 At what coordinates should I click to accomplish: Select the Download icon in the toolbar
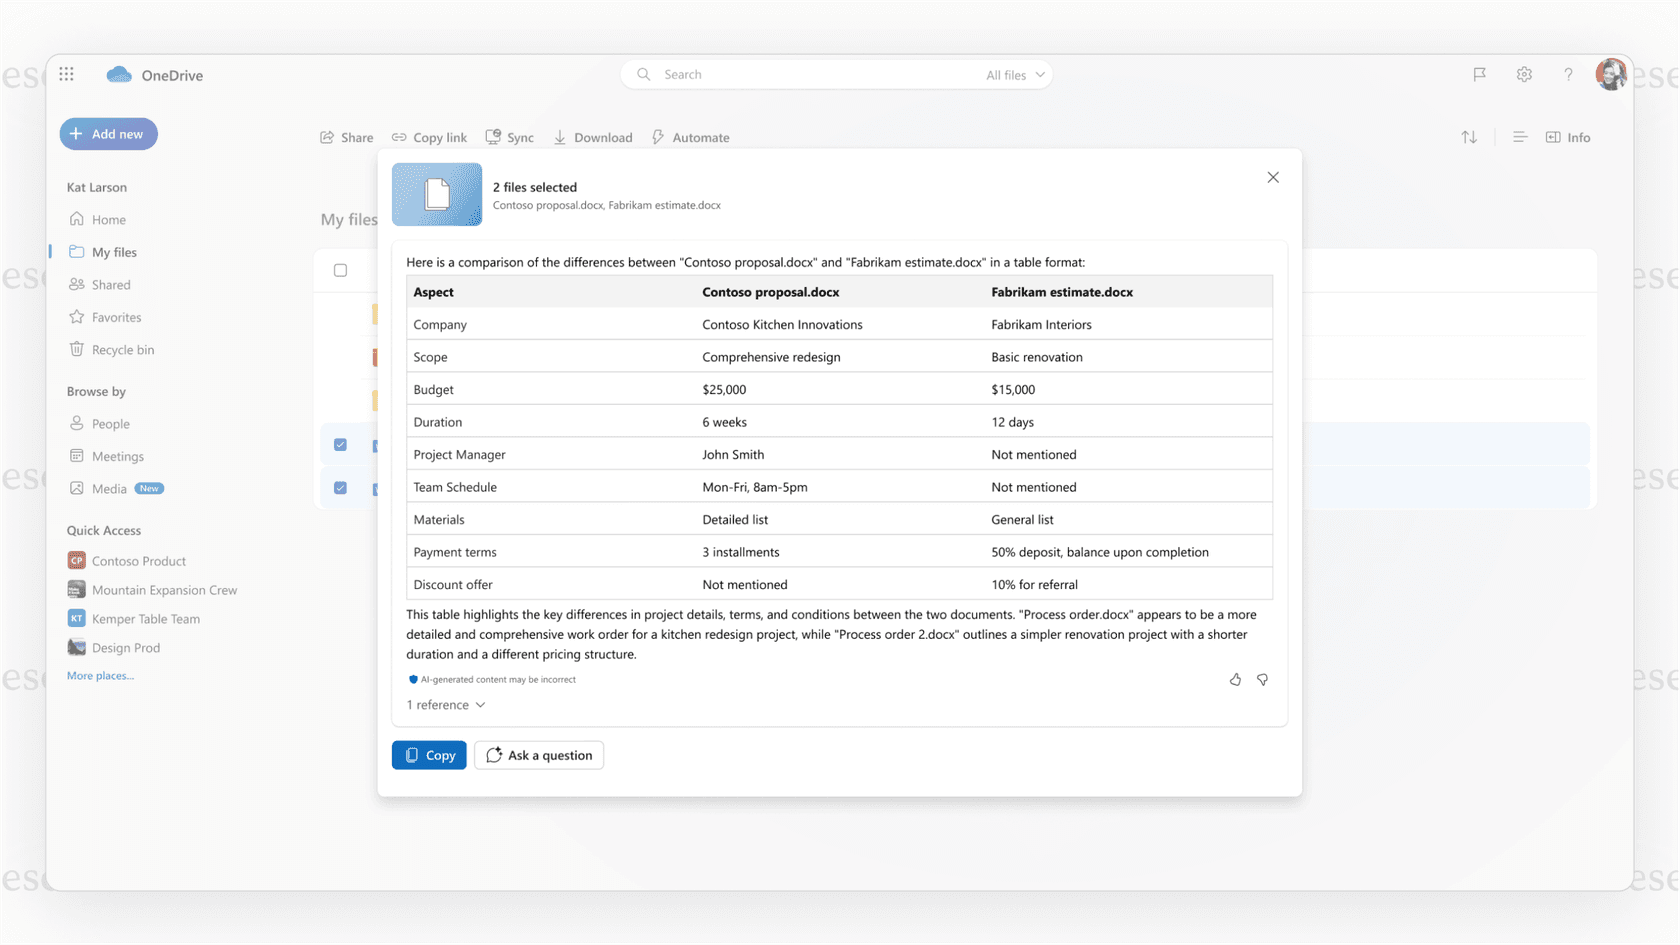click(x=592, y=137)
